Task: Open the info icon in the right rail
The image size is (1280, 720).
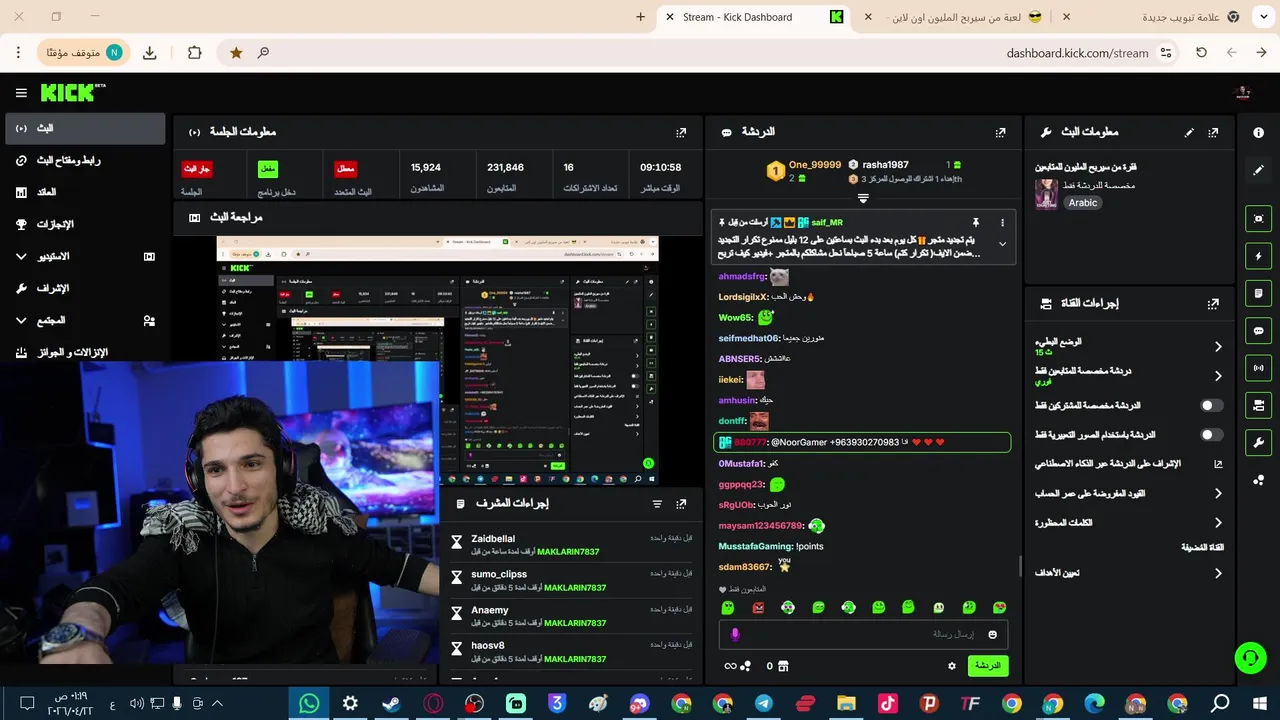Action: click(1258, 132)
